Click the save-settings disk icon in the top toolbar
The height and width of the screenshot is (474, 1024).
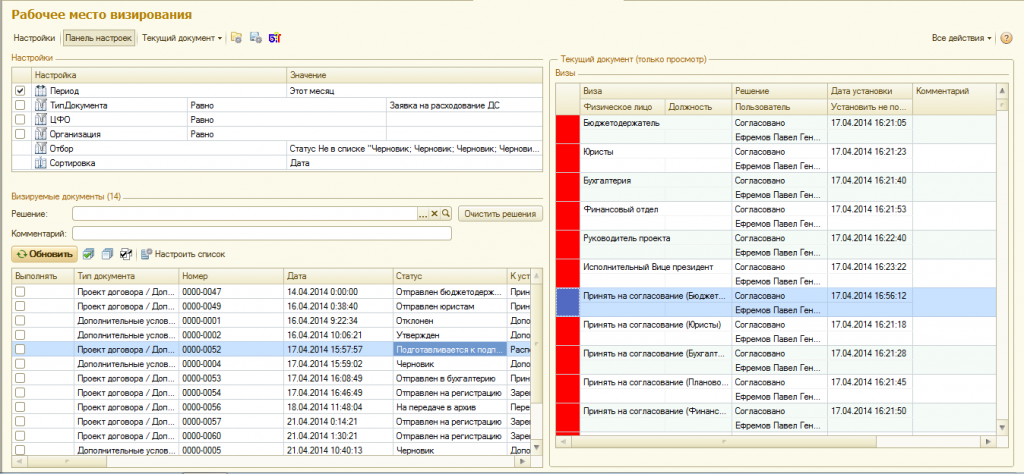255,38
